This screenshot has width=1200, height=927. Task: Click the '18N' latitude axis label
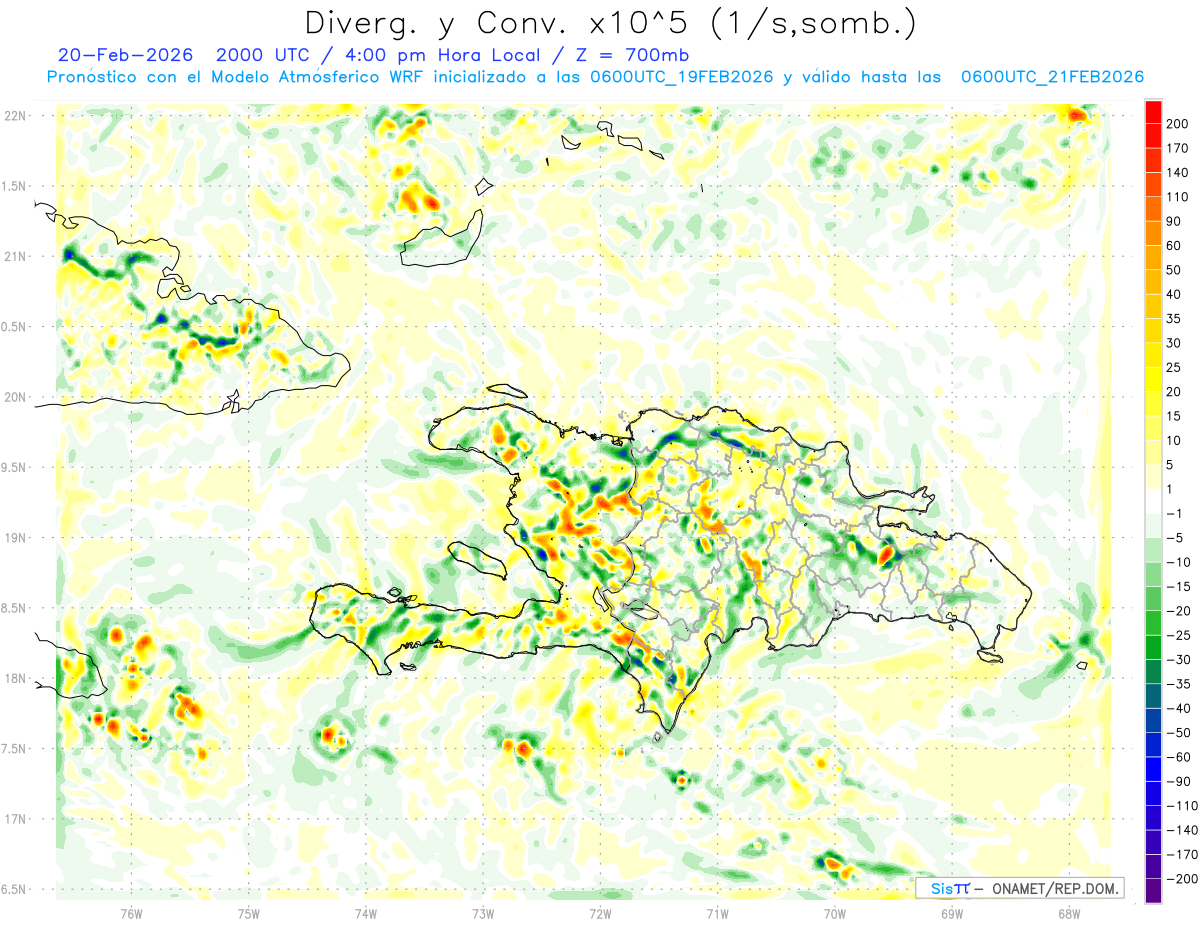(14, 679)
